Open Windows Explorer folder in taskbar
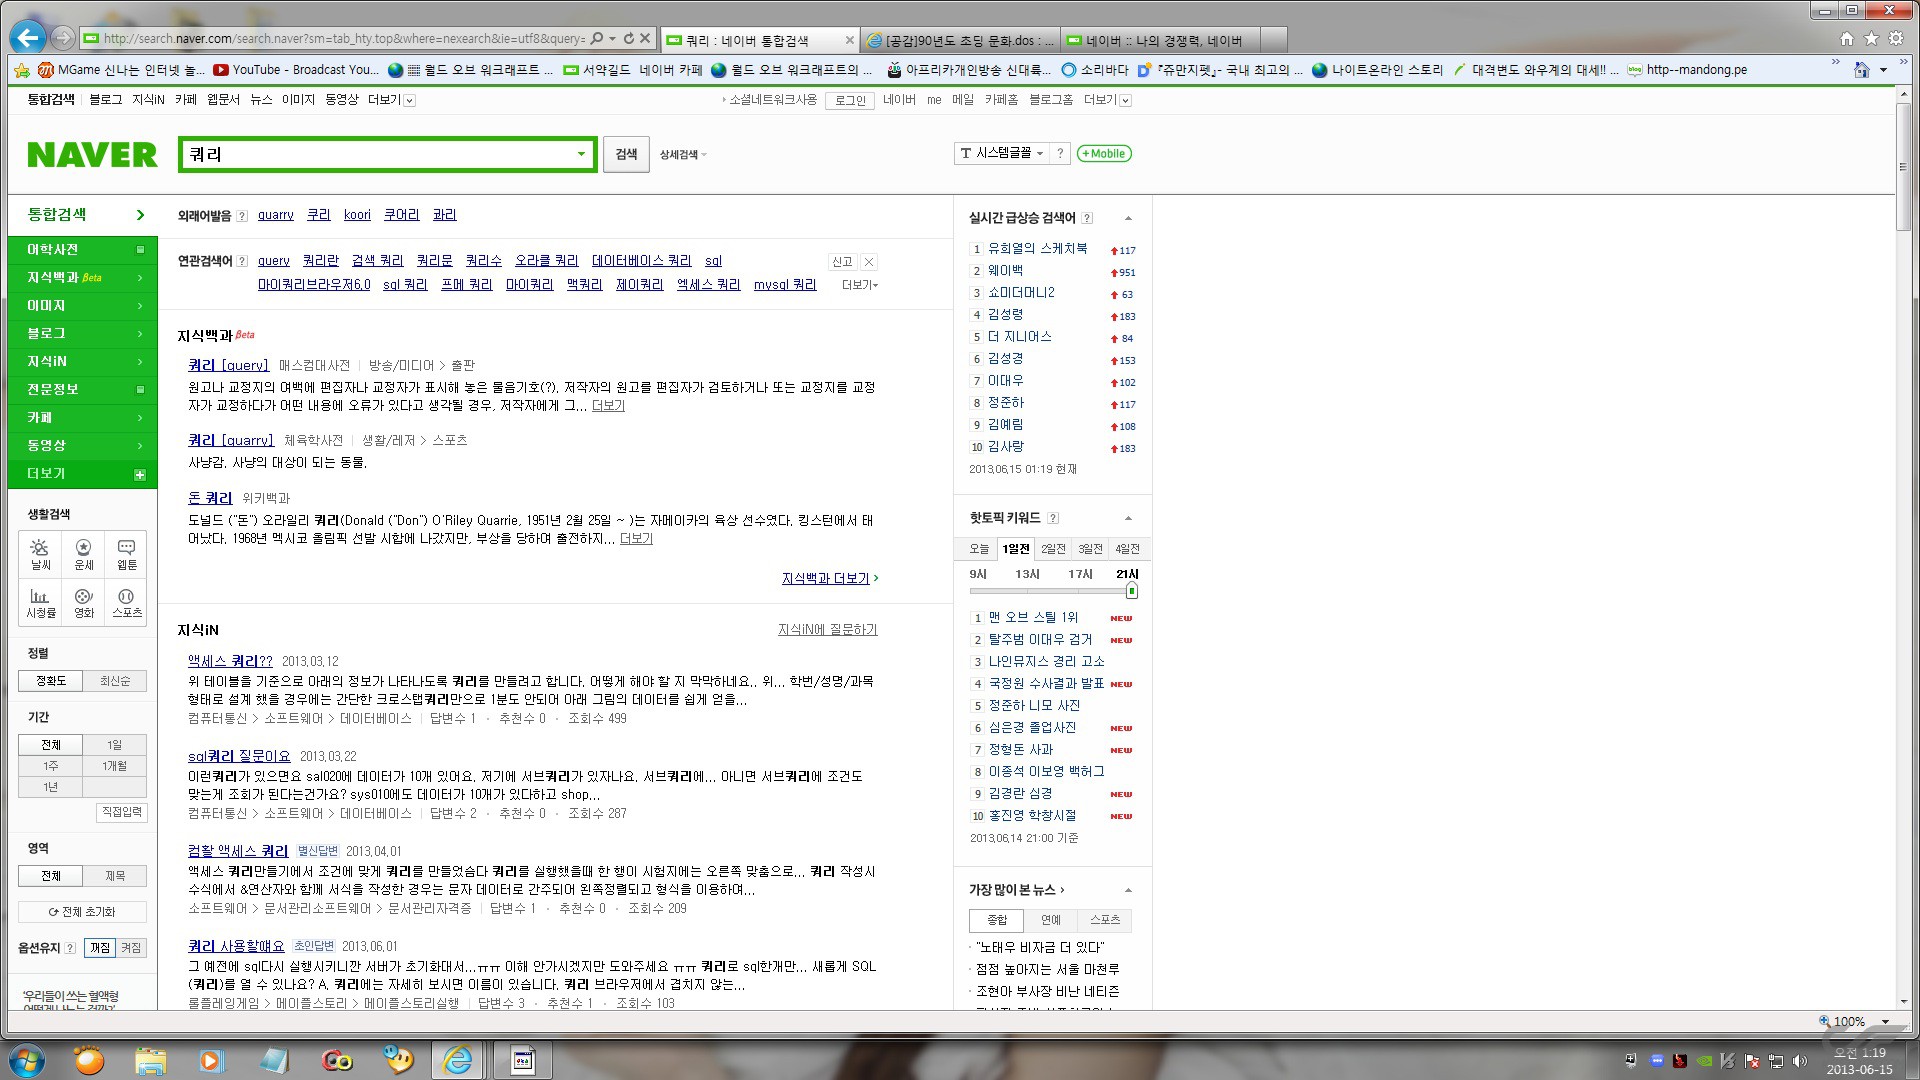Screen dimensions: 1920x1080 click(150, 1060)
